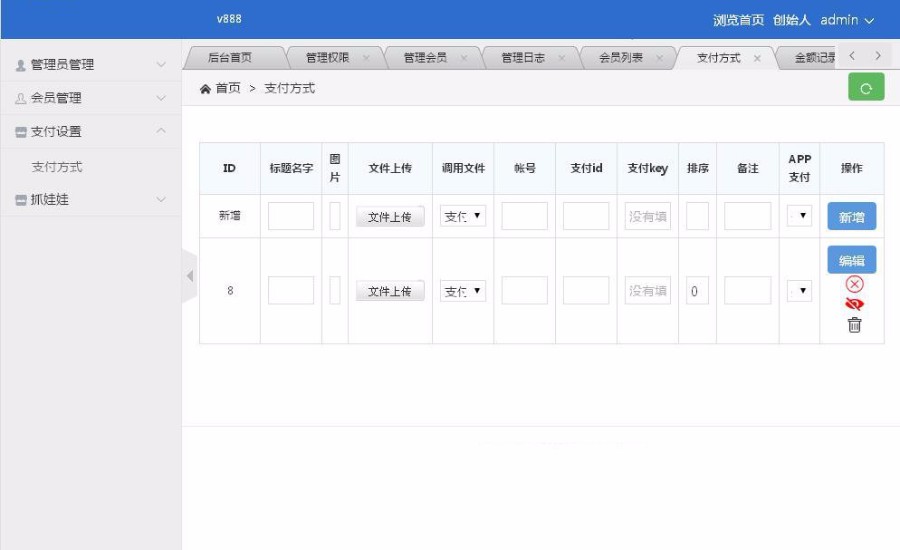900x550 pixels.
Task: Click the 备注 input in the 新增 row
Action: [747, 216]
